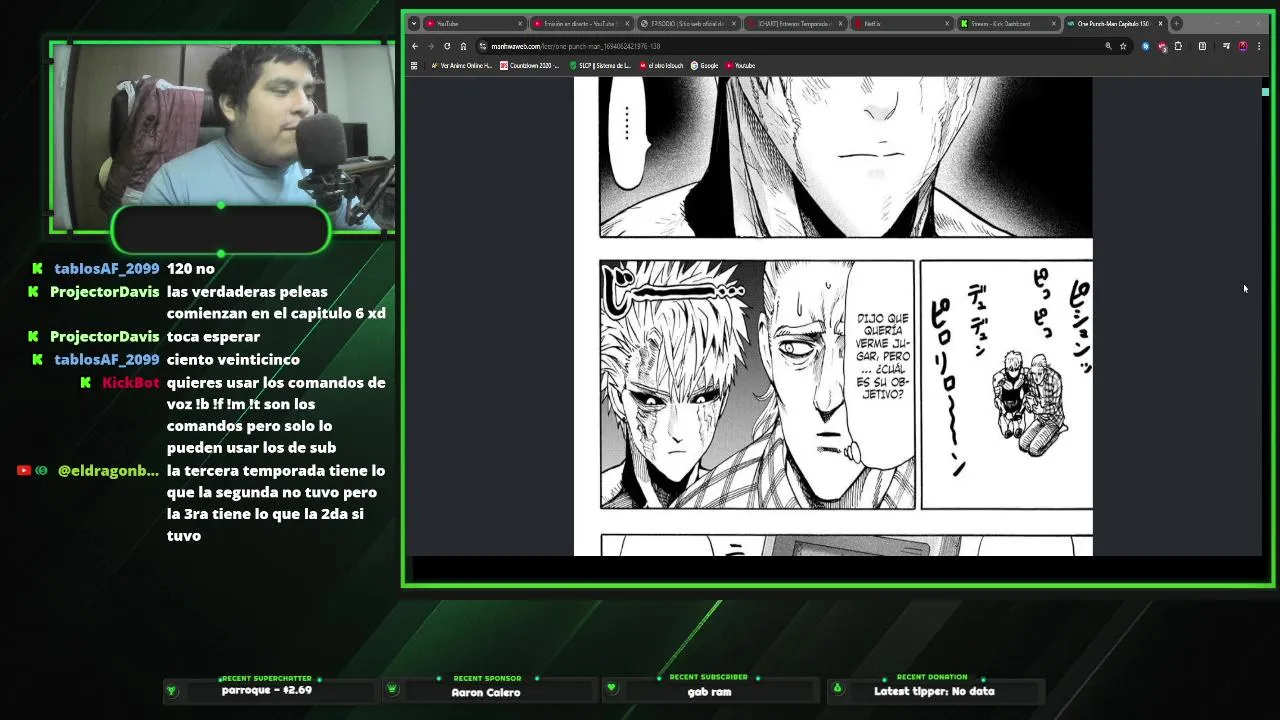Open a new tab with the plus button
The width and height of the screenshot is (1280, 720).
1177,23
